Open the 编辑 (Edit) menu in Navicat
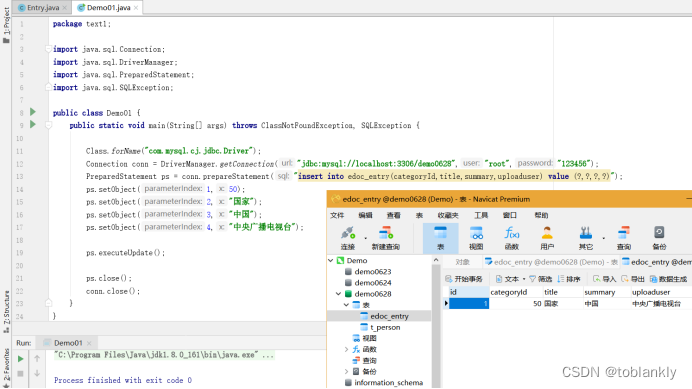This screenshot has height=389, width=692. [365, 215]
